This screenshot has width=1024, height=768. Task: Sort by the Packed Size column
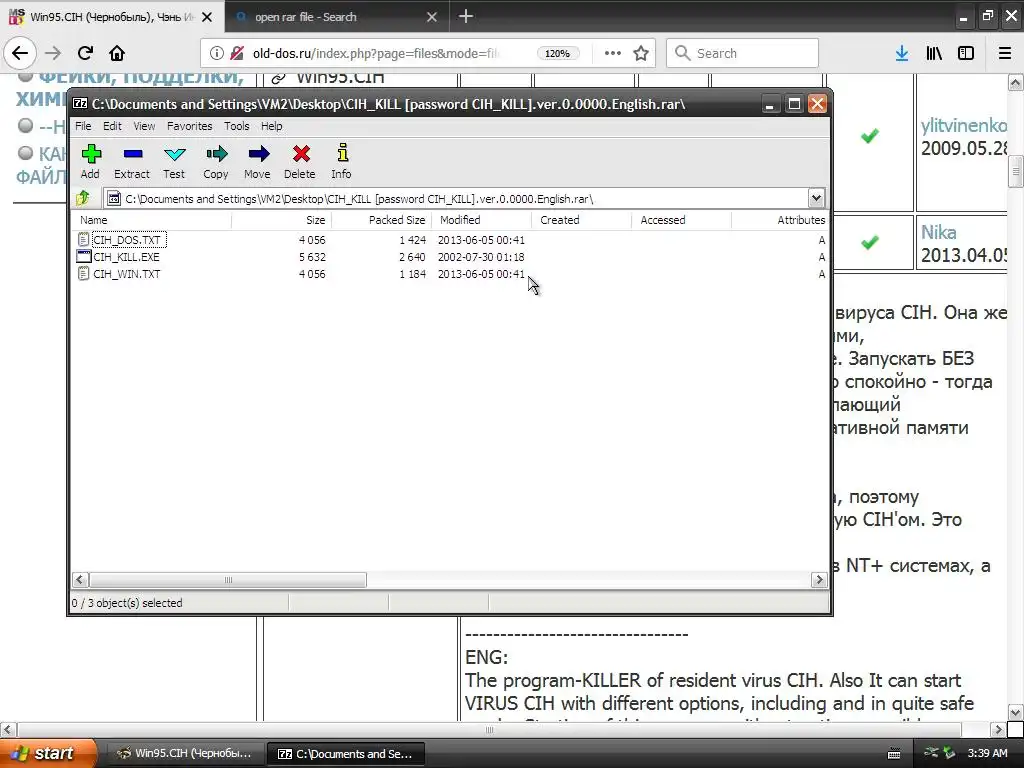coord(381,220)
